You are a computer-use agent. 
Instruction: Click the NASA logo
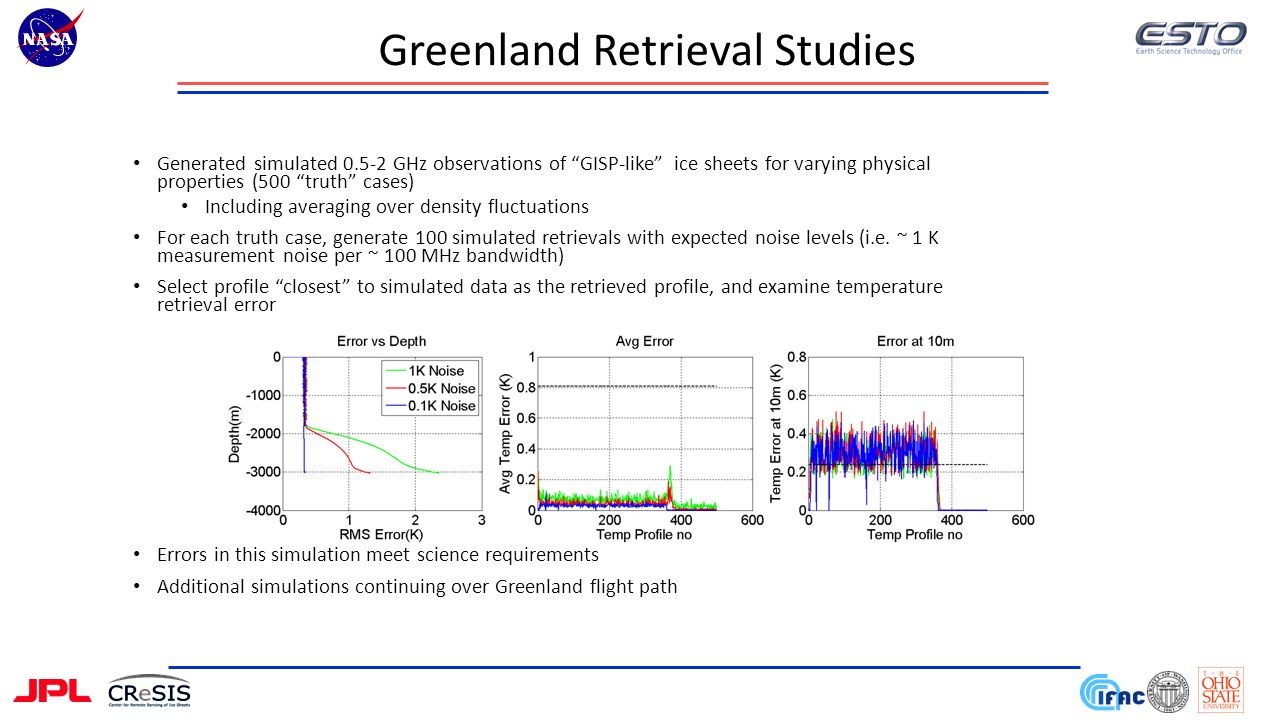(x=50, y=38)
